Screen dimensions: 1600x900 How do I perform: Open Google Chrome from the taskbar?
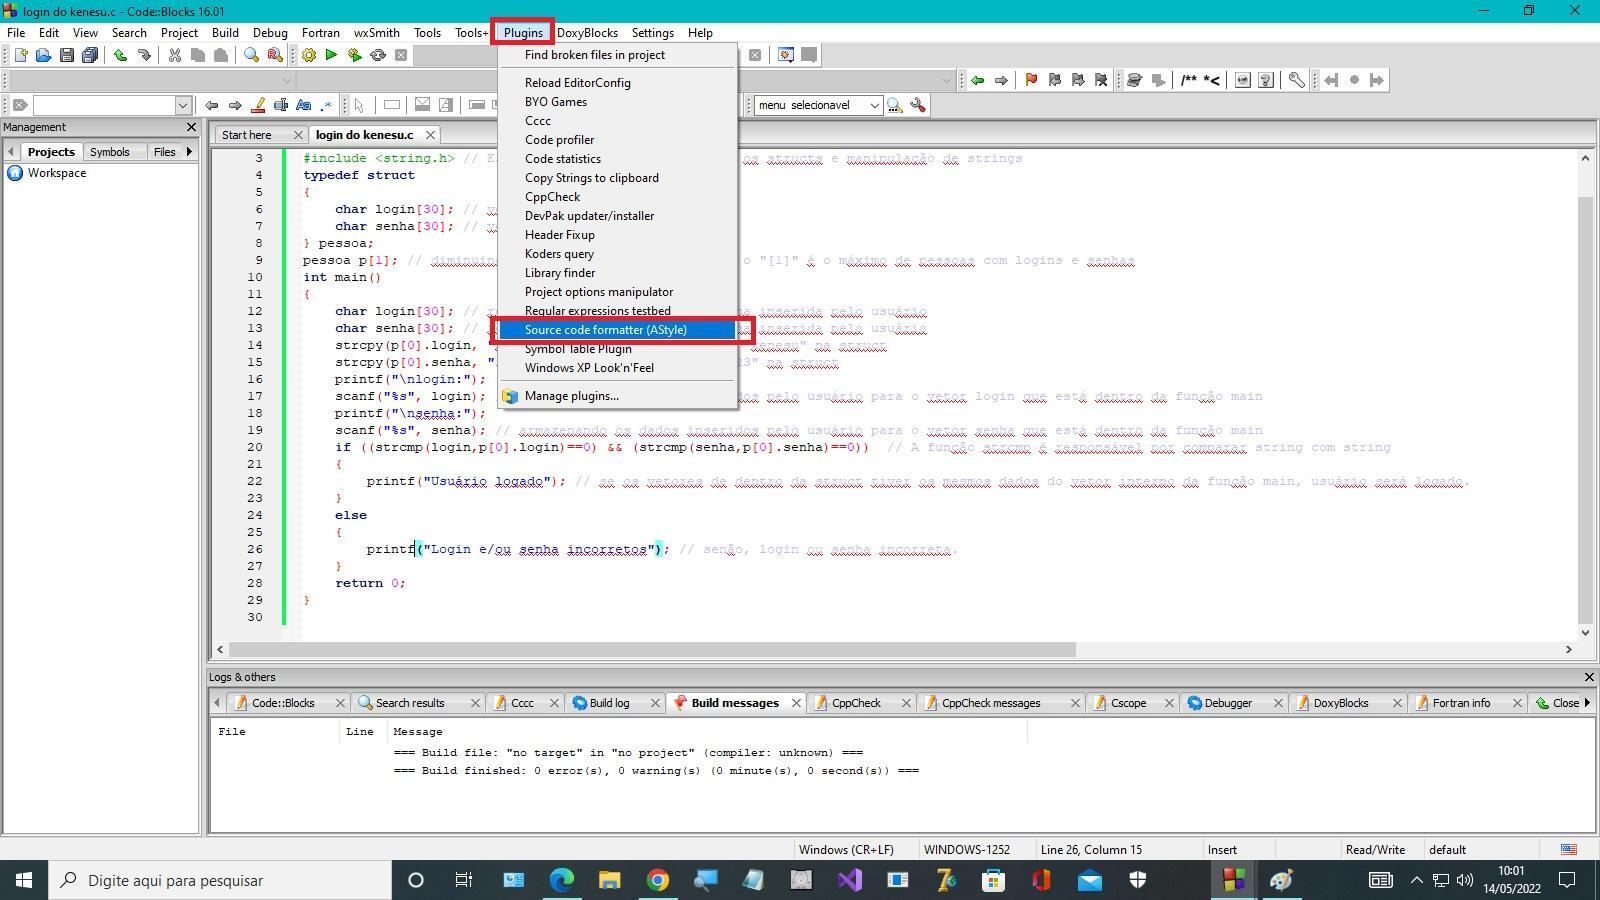[657, 880]
